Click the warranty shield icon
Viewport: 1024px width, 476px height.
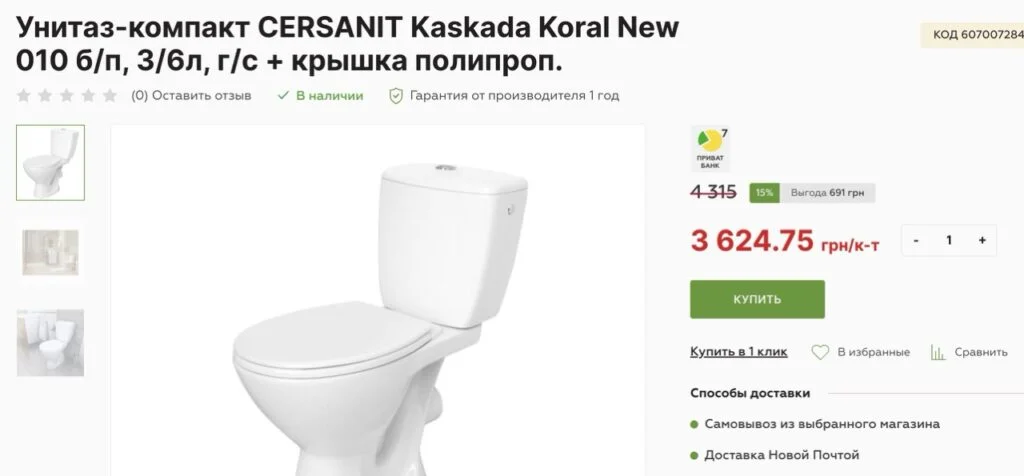coord(396,96)
